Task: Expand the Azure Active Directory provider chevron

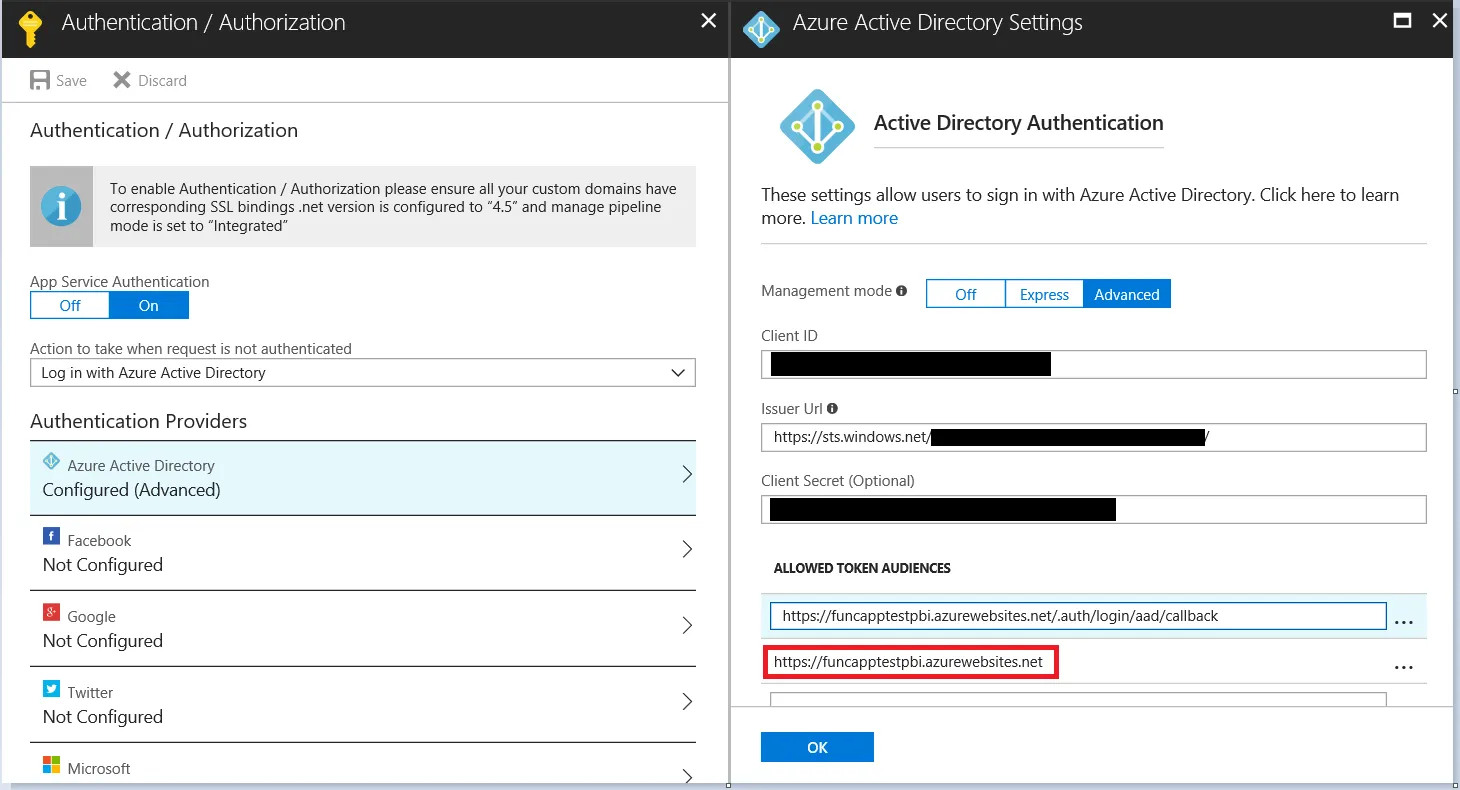Action: (x=687, y=474)
